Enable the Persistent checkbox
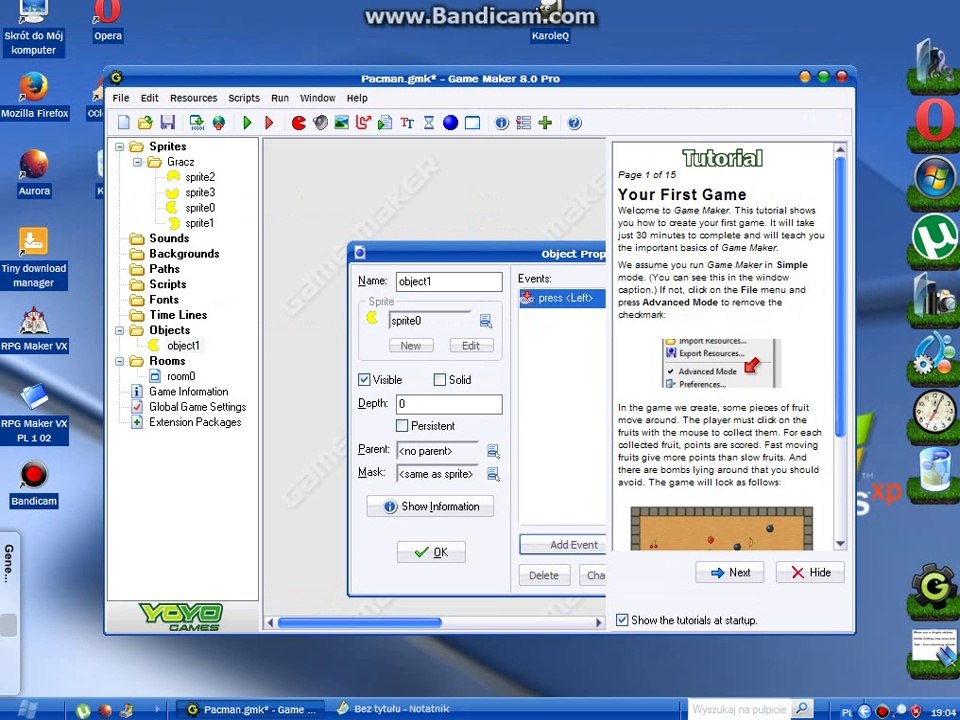The width and height of the screenshot is (960, 720). tap(402, 426)
